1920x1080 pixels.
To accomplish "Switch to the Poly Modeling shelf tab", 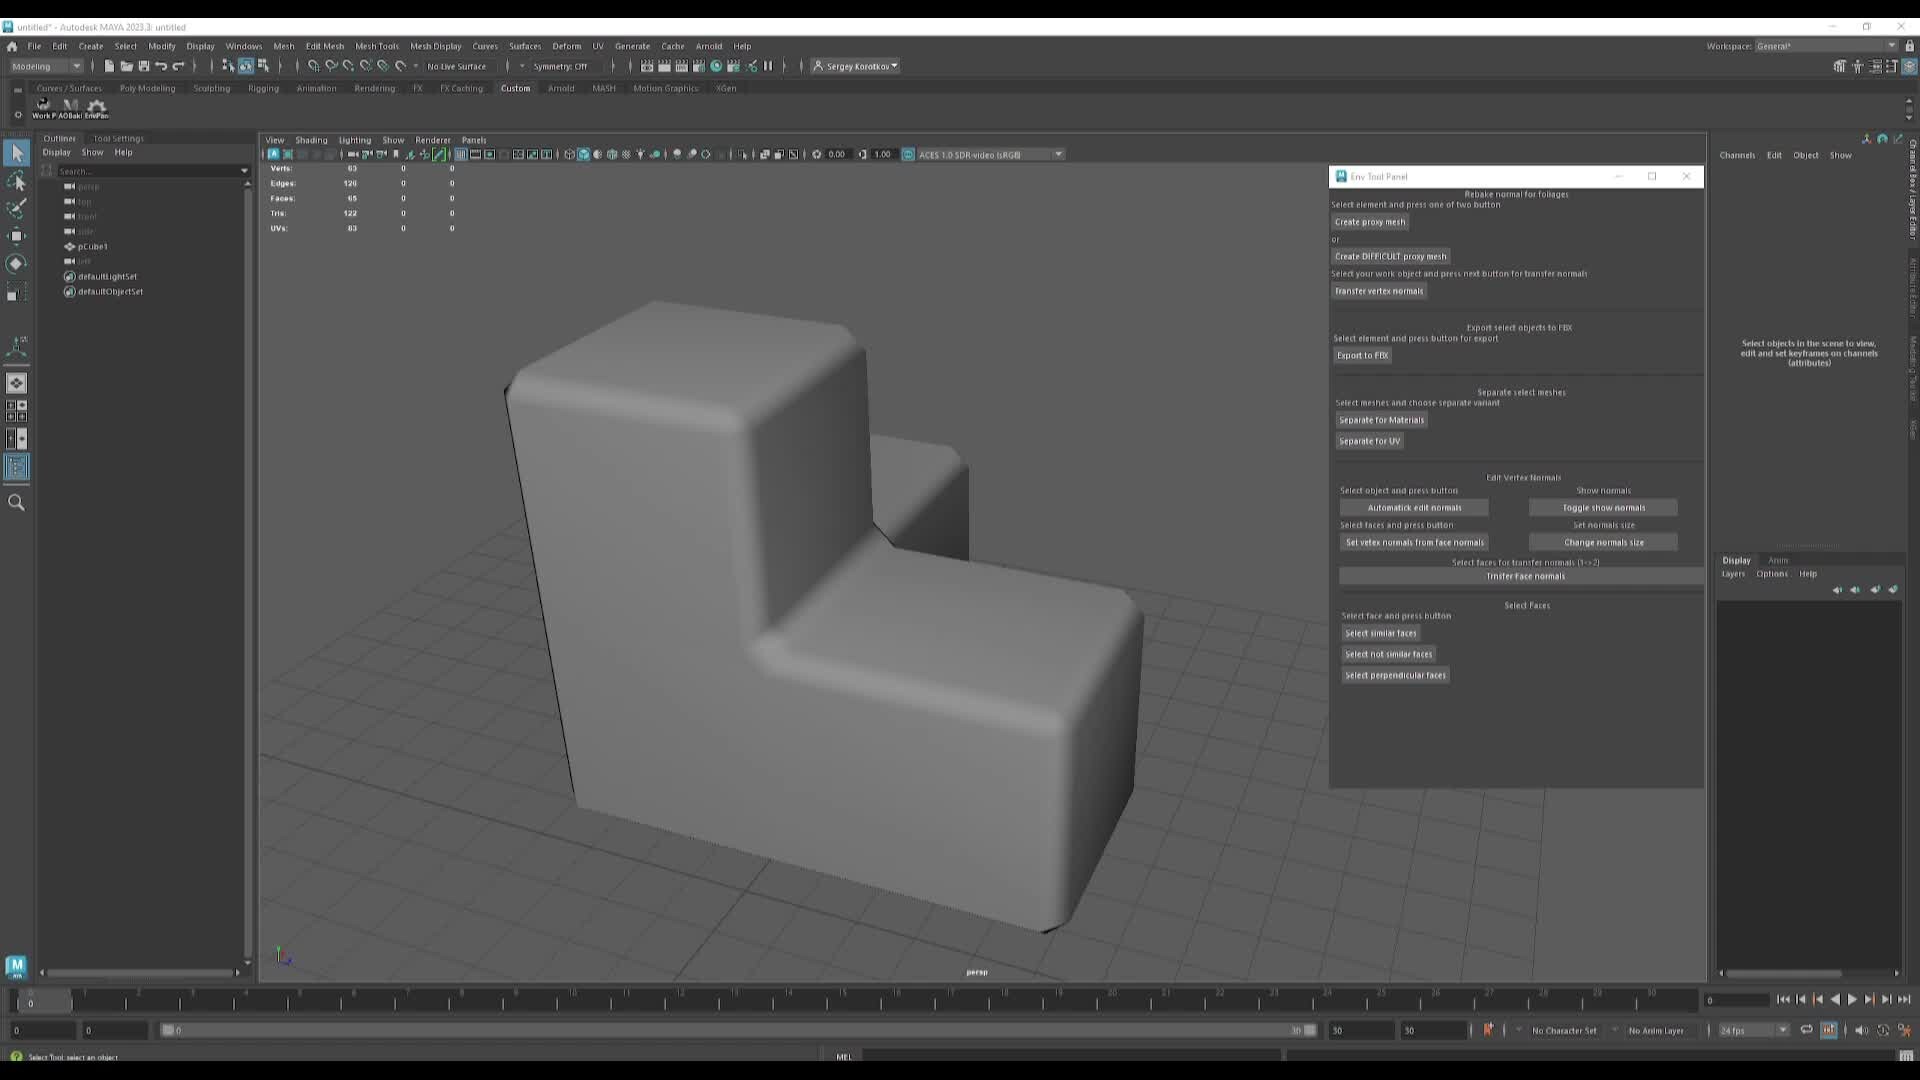I will [146, 88].
